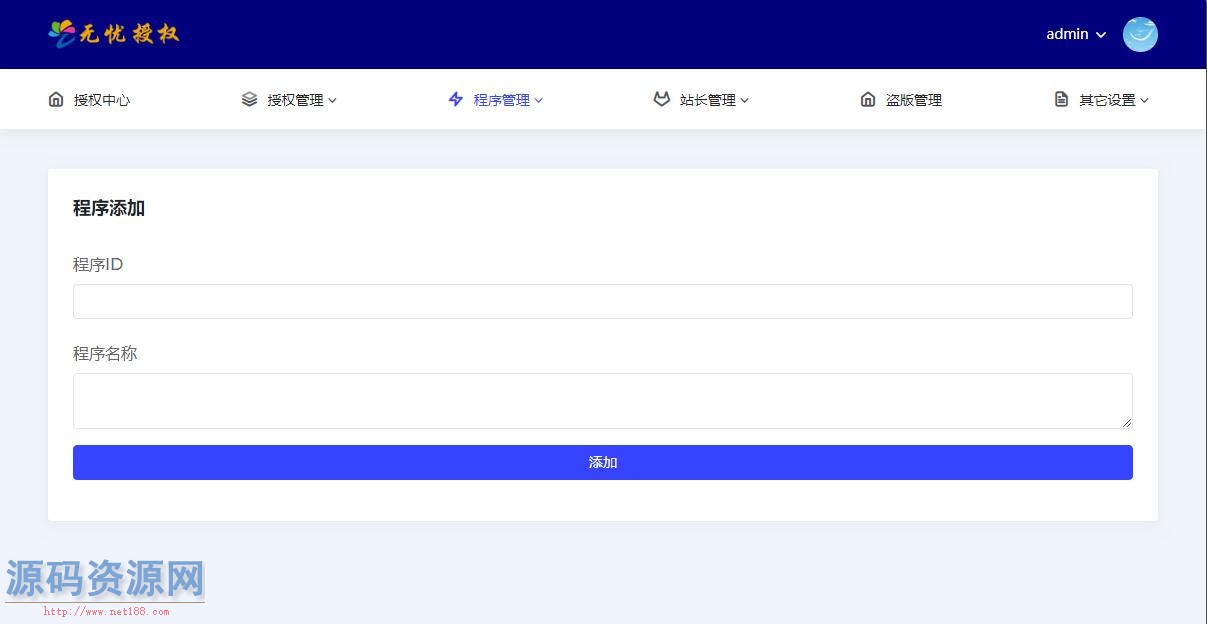Open the 程序管理 menu

[x=502, y=100]
